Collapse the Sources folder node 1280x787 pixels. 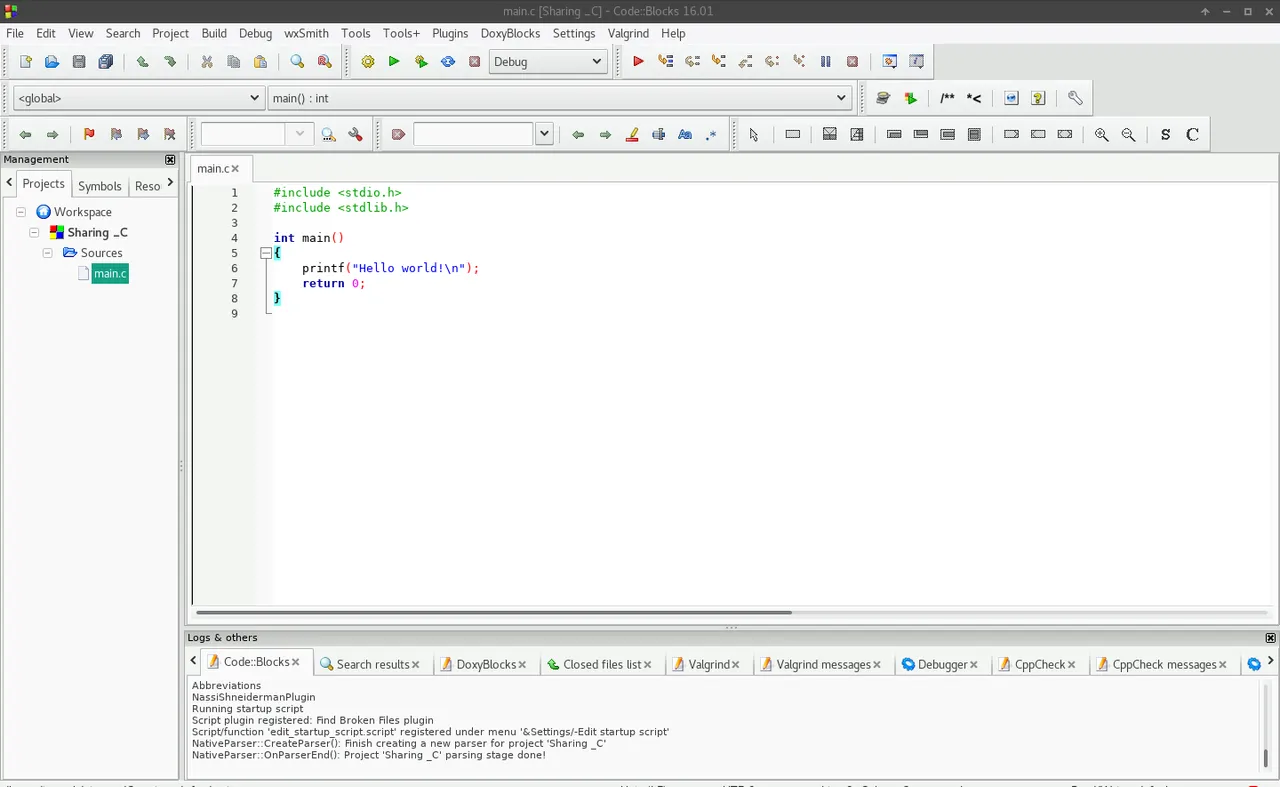47,253
